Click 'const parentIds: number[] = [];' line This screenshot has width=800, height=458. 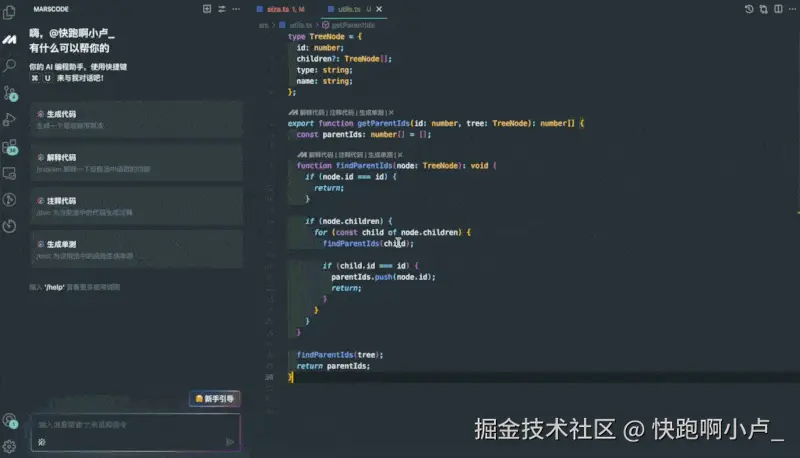tap(364, 134)
